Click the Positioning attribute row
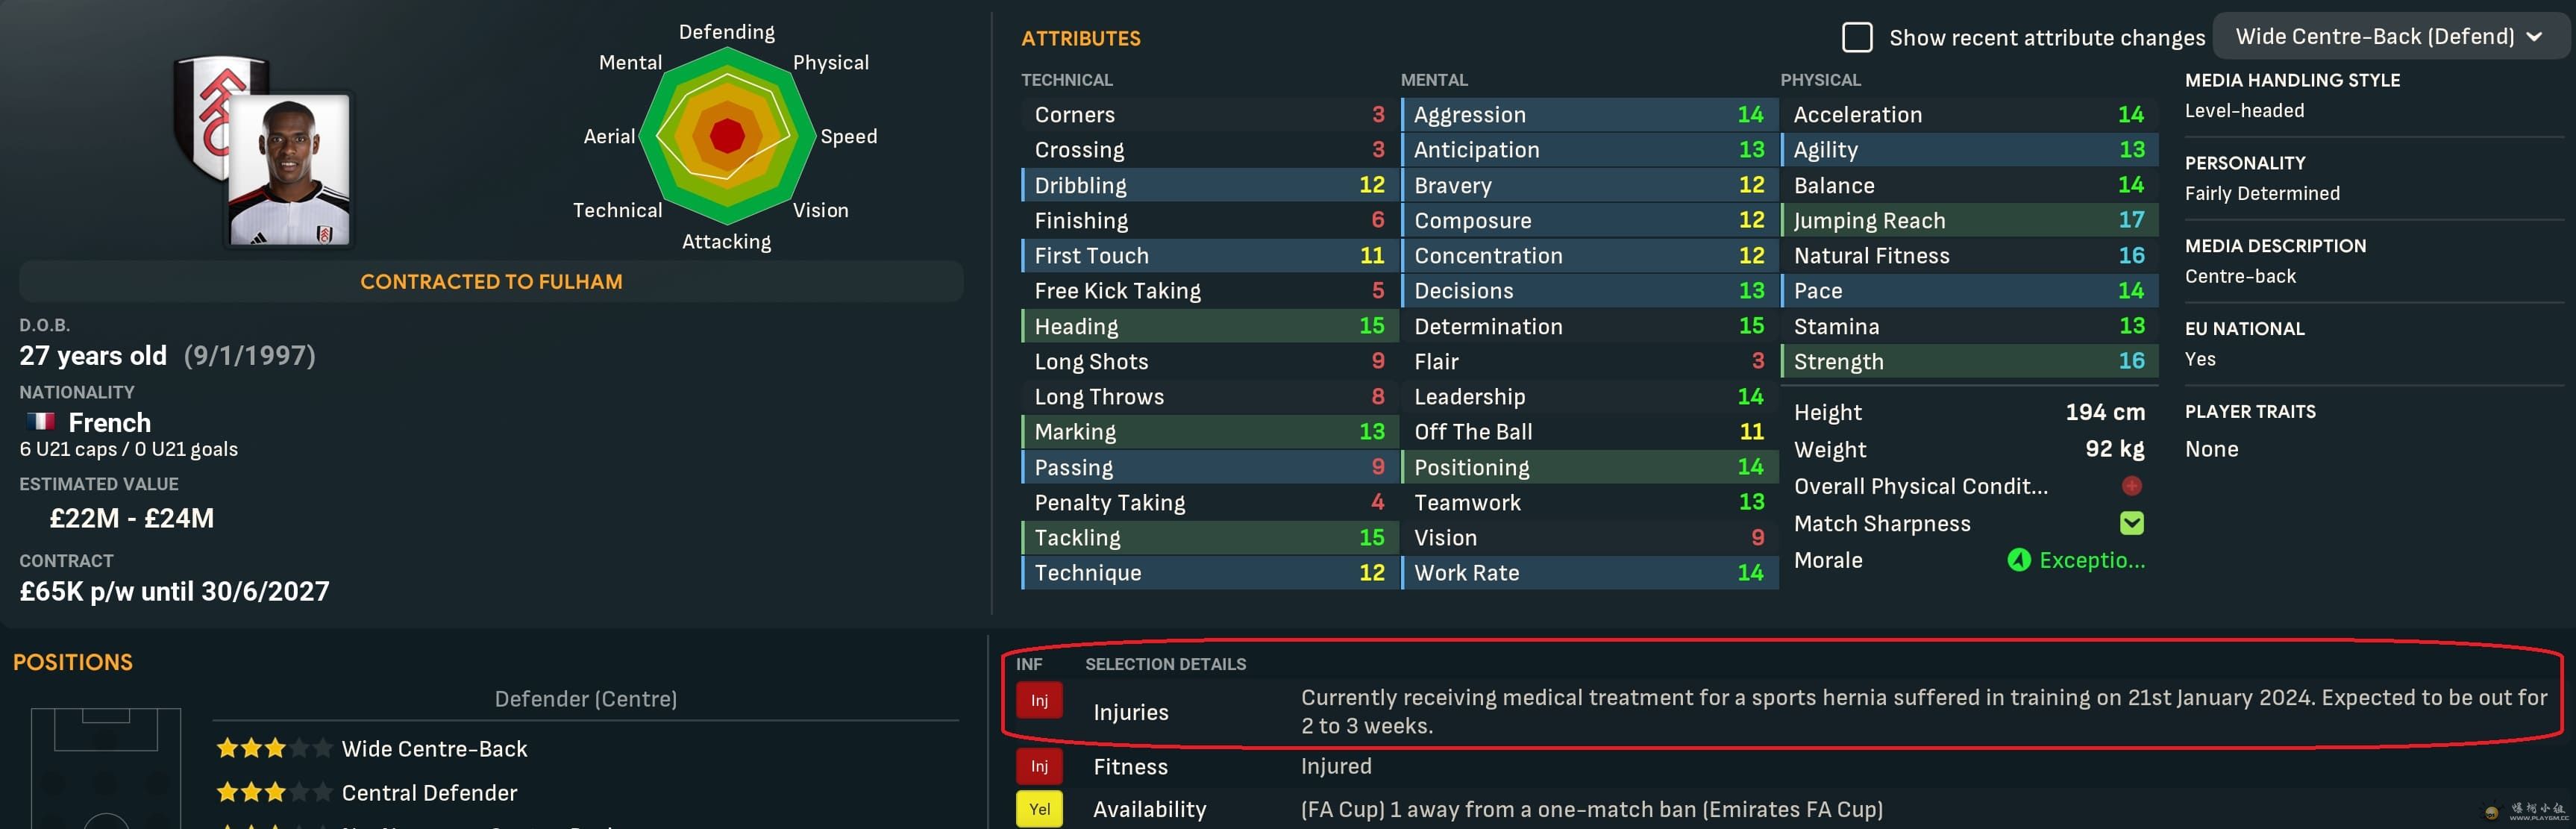The image size is (2576, 829). (x=1589, y=467)
